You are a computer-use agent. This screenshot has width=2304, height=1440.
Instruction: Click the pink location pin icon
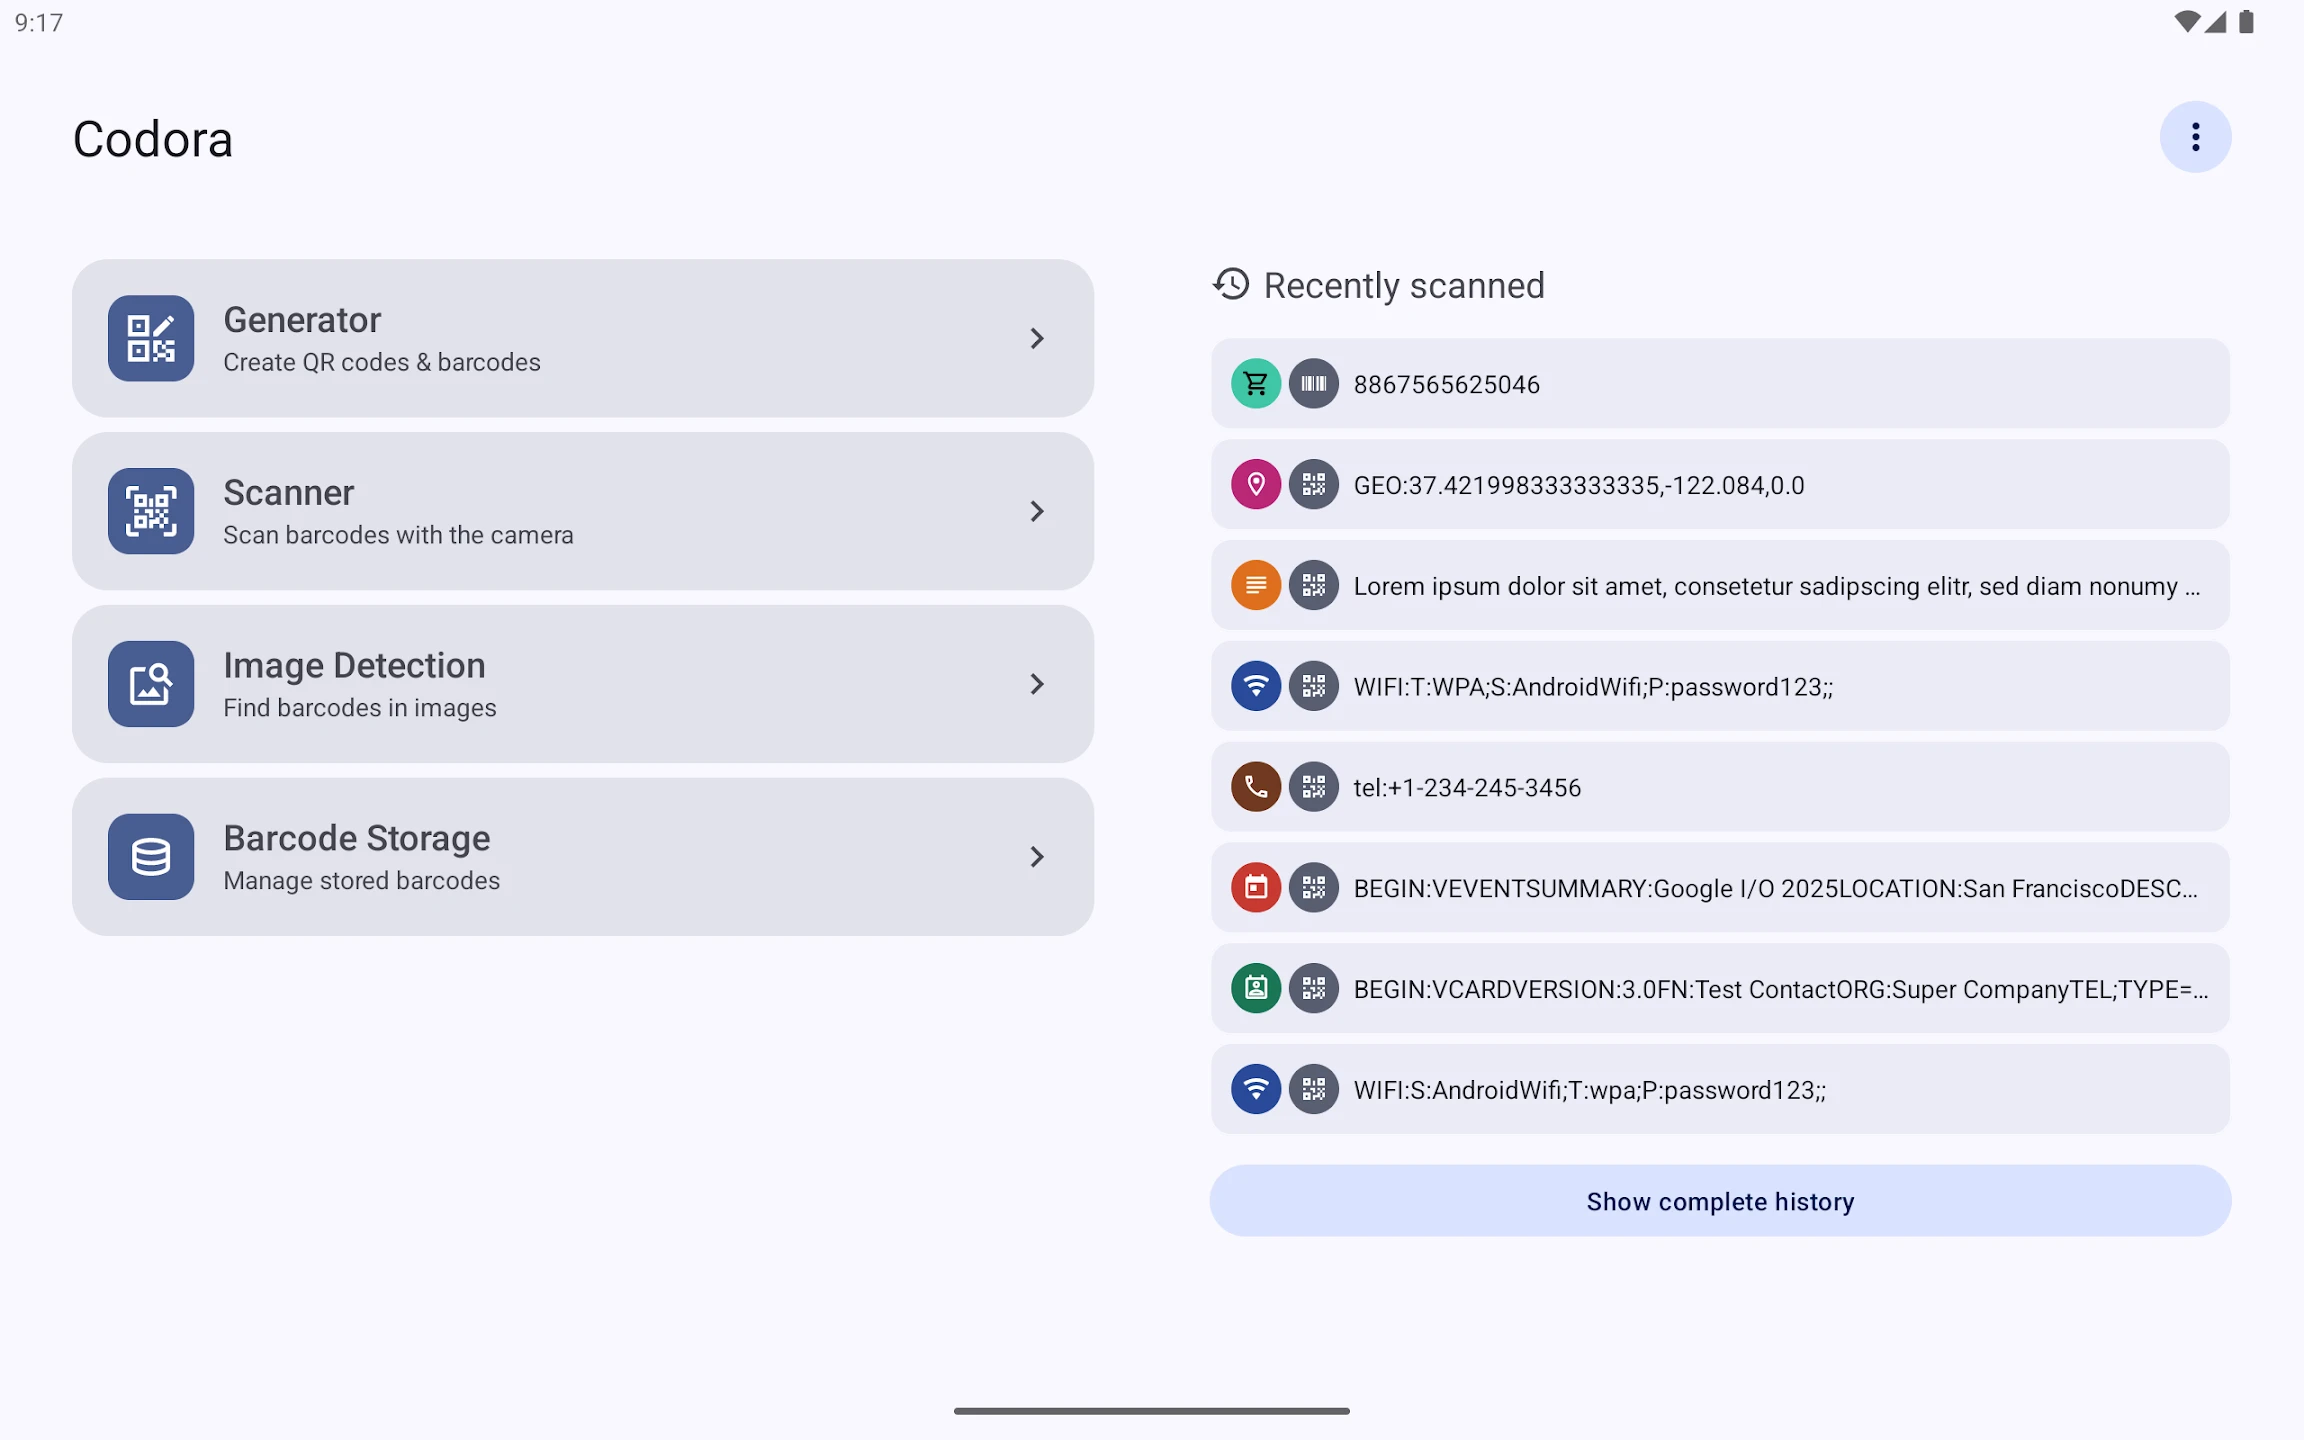pos(1256,485)
